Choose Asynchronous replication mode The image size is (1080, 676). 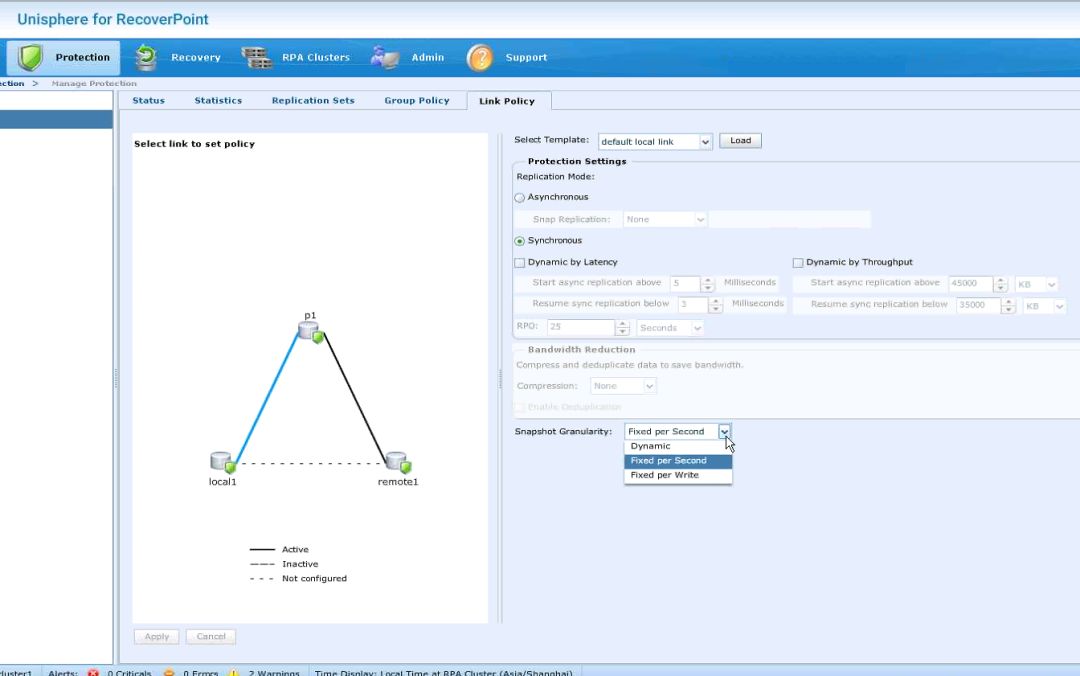[520, 198]
